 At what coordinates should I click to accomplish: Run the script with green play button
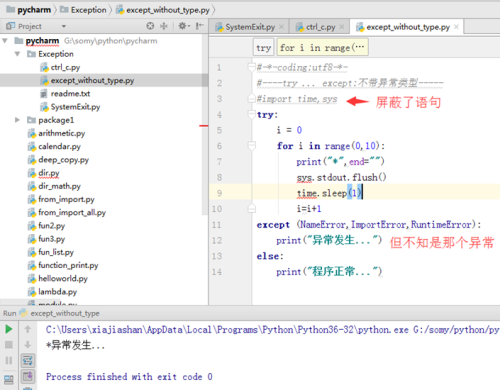(x=9, y=329)
